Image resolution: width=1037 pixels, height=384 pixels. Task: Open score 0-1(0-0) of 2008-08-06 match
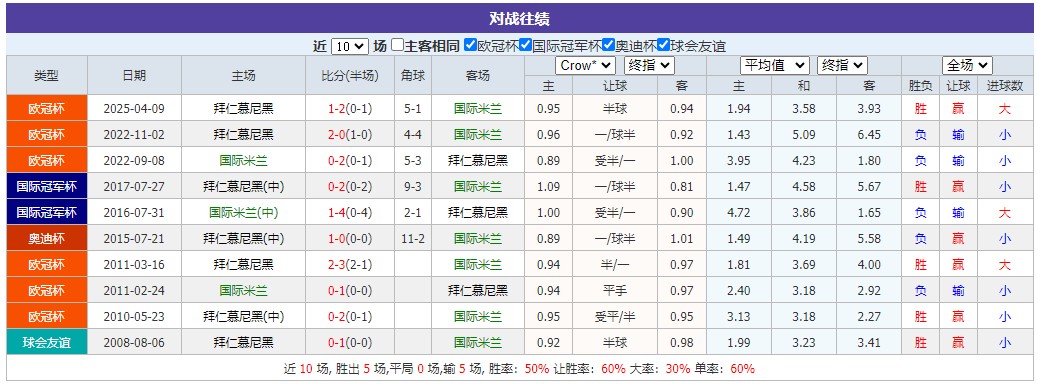click(x=350, y=343)
